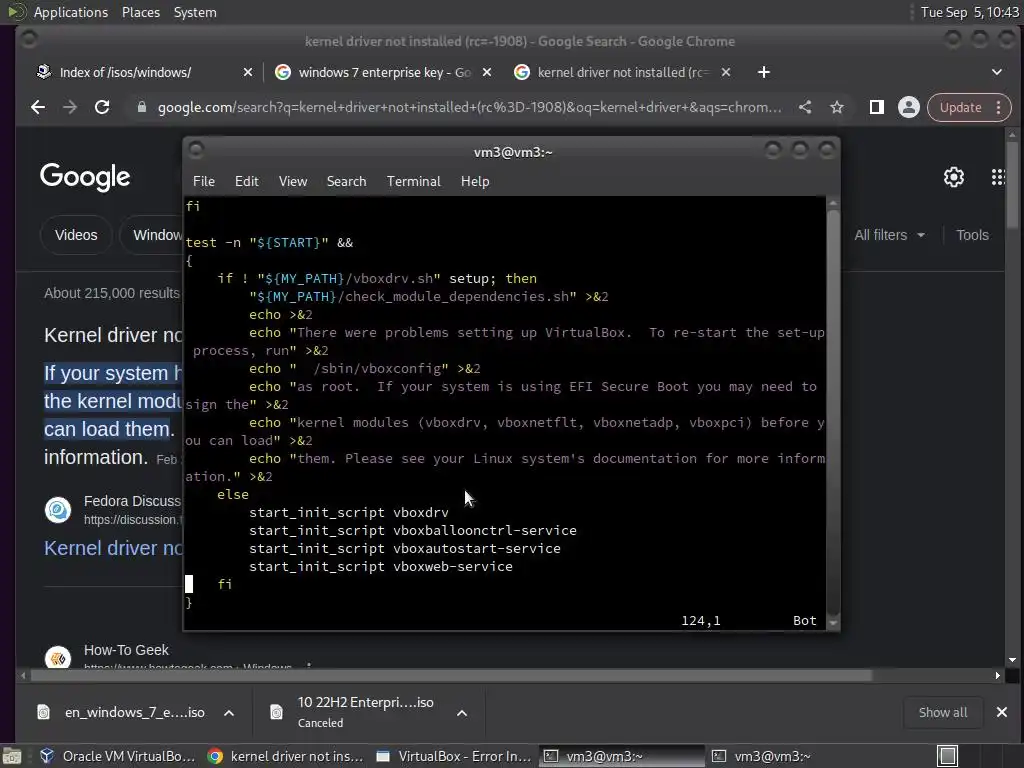Open the search Tools button
This screenshot has height=768, width=1024.
pos(972,235)
